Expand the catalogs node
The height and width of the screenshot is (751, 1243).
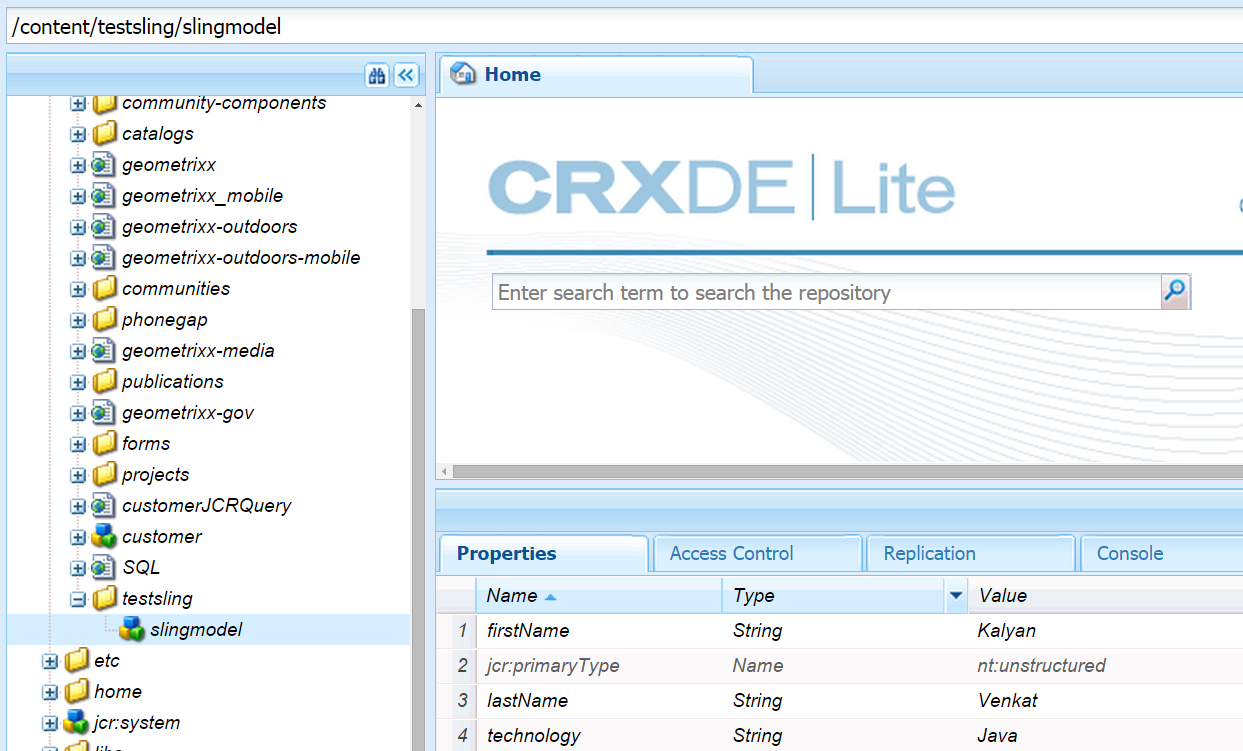[78, 135]
